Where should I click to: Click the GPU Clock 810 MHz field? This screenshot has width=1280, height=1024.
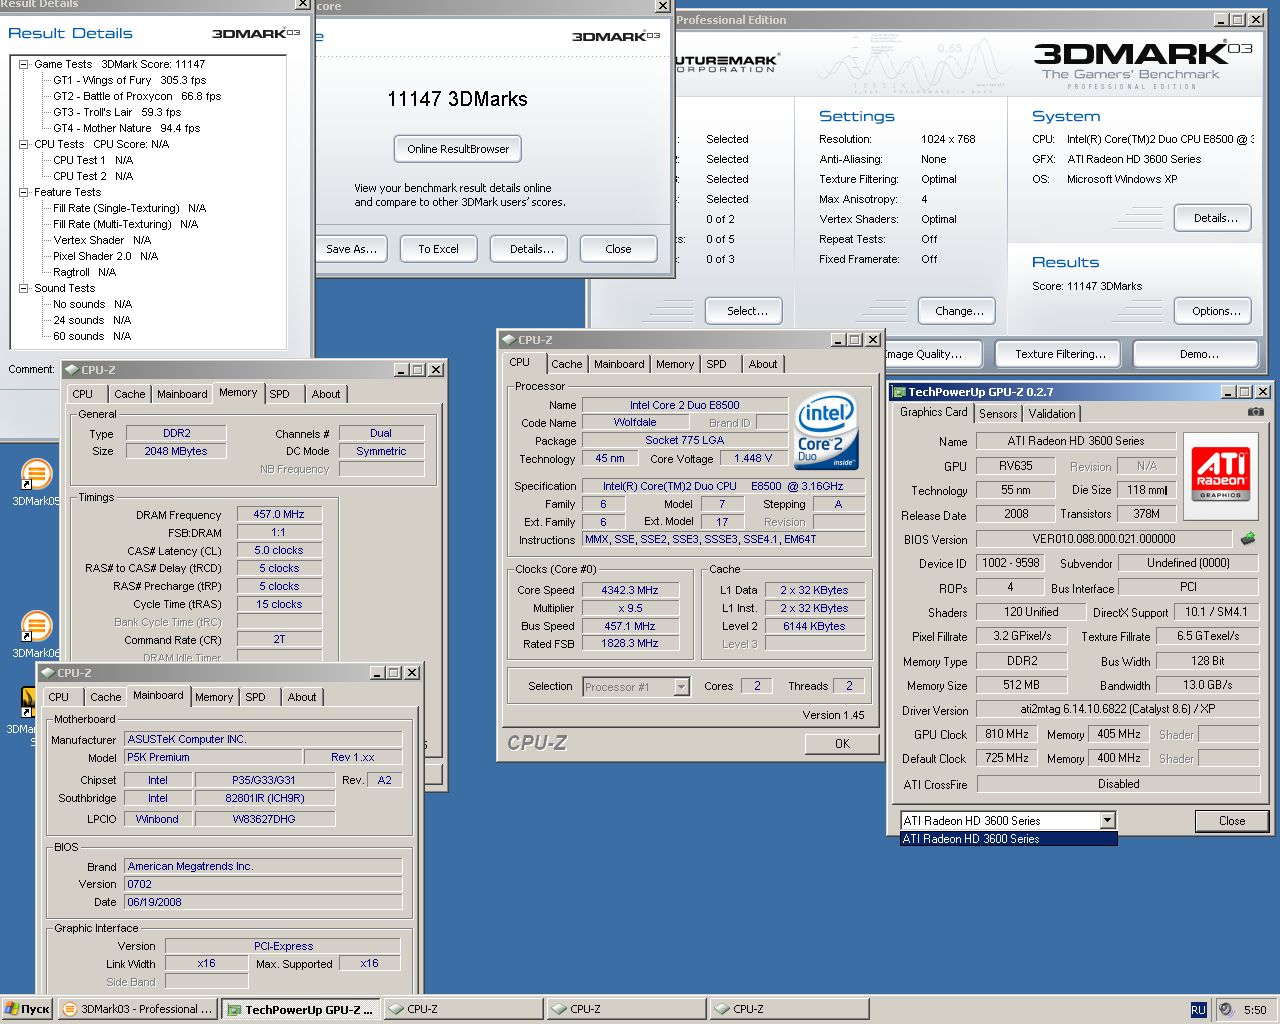pyautogui.click(x=1006, y=734)
